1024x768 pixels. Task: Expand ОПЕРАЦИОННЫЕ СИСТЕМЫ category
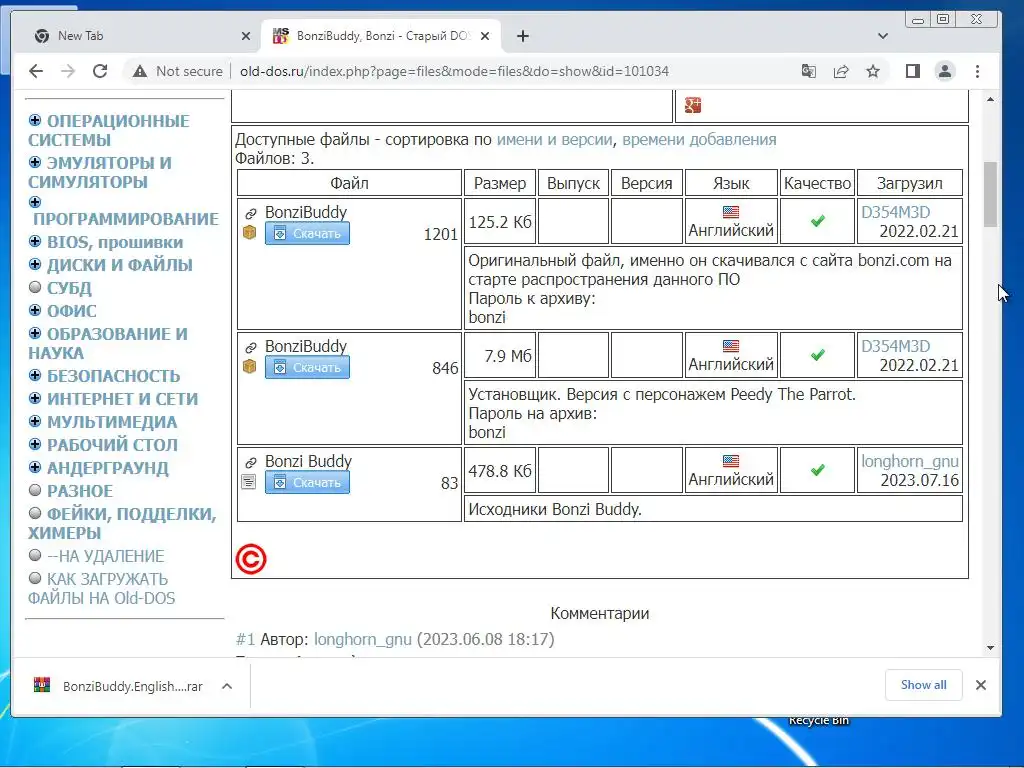point(35,120)
